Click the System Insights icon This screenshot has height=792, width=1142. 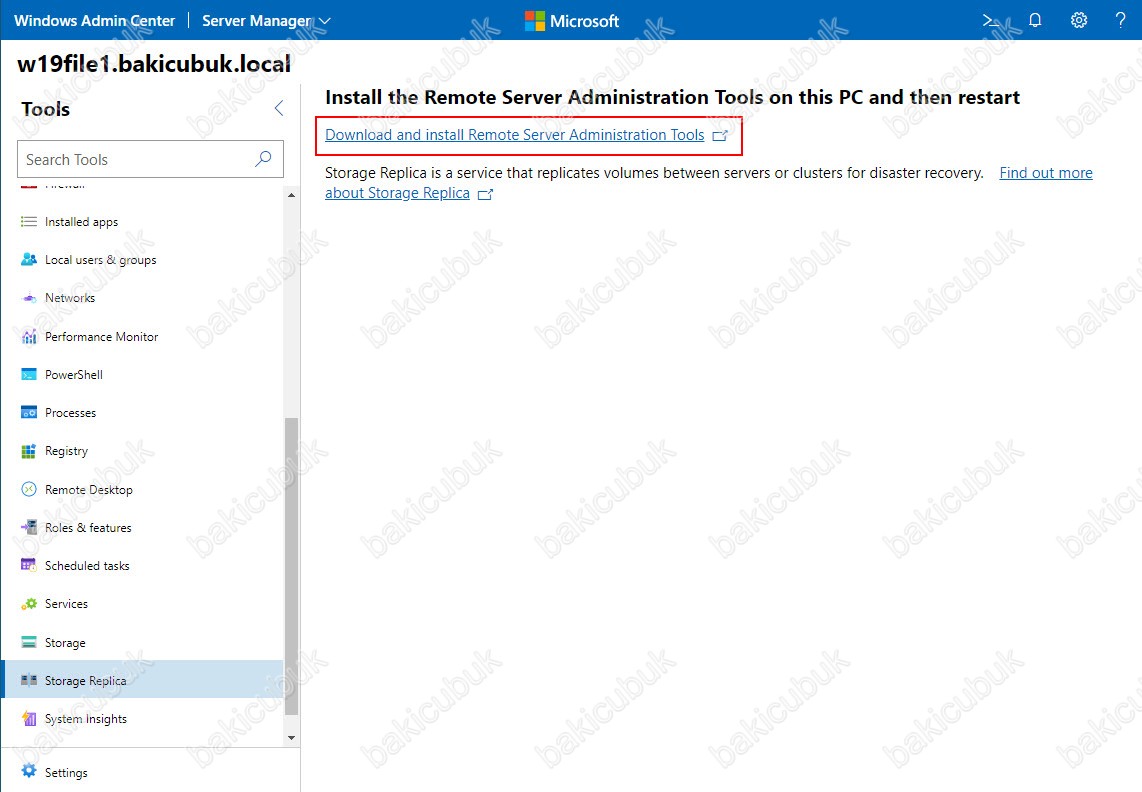click(x=28, y=719)
